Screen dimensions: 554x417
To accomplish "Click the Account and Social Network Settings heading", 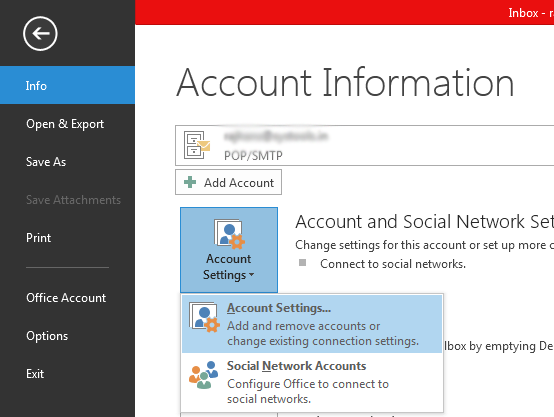I will [425, 222].
